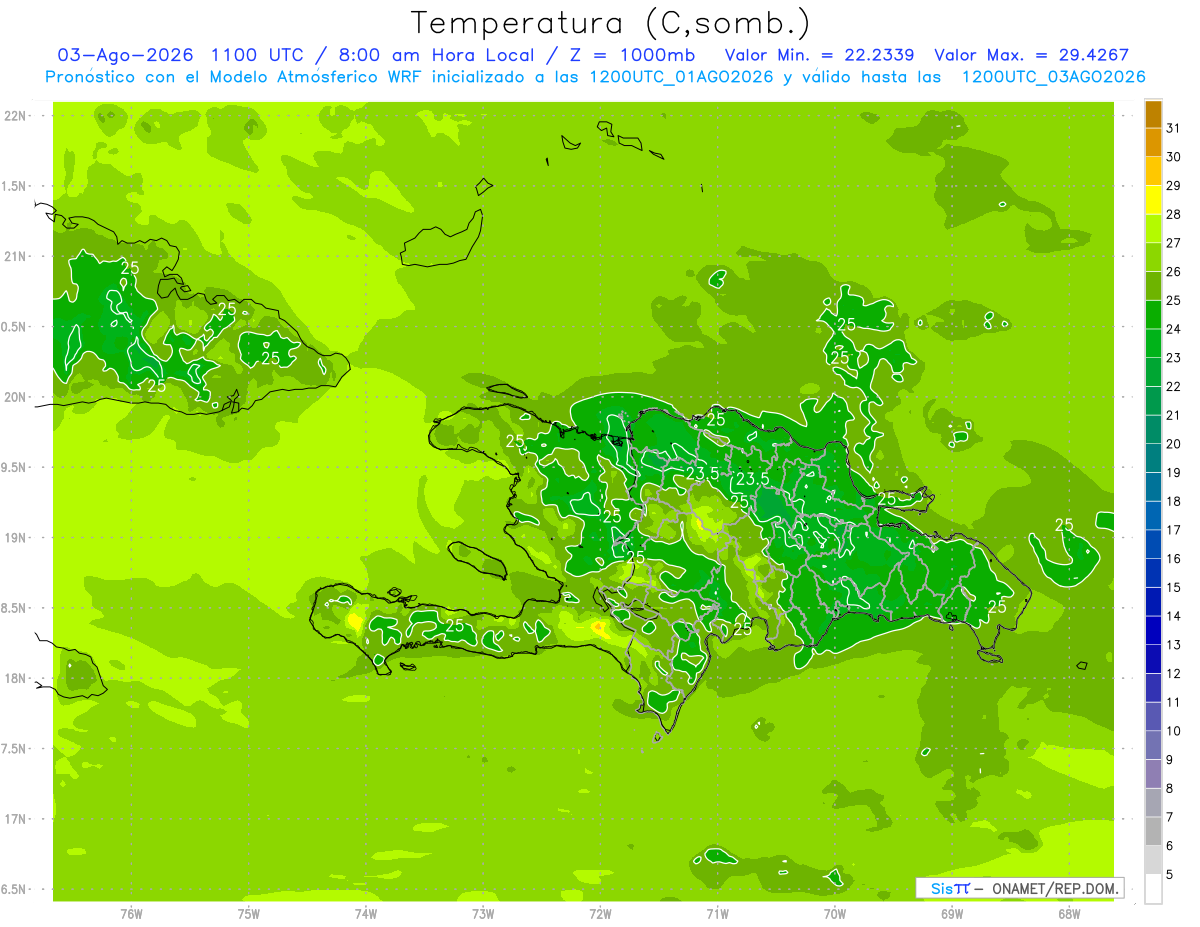
Task: Click legend value "30"
Action: (1173, 157)
